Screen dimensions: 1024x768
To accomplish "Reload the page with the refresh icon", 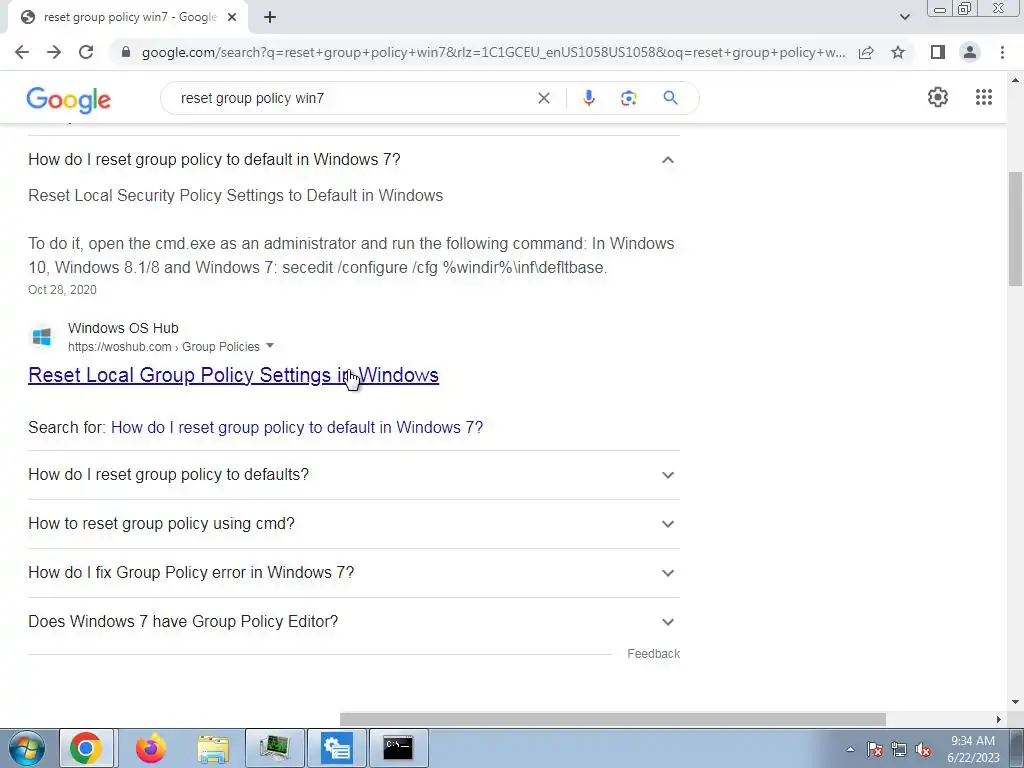I will tap(86, 52).
